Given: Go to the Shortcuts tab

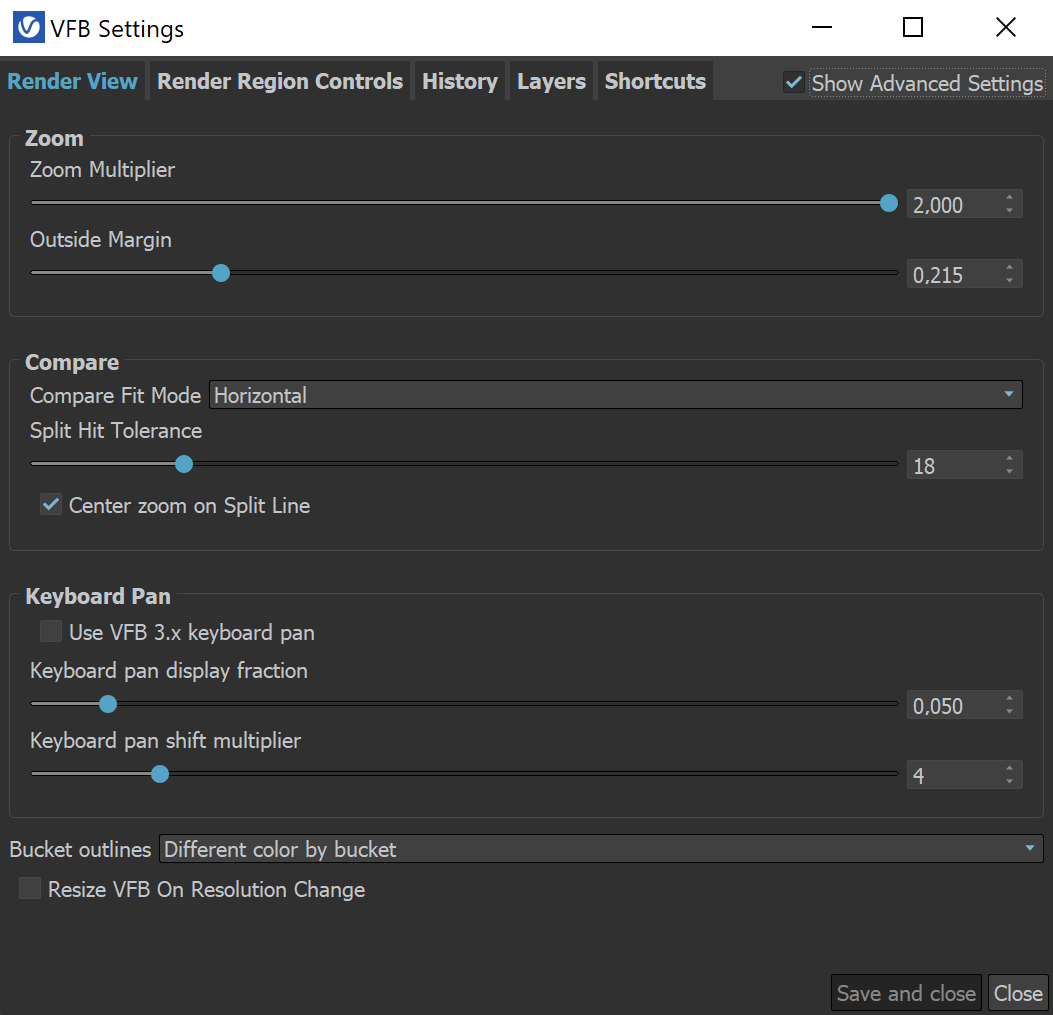Looking at the screenshot, I should click(x=655, y=81).
